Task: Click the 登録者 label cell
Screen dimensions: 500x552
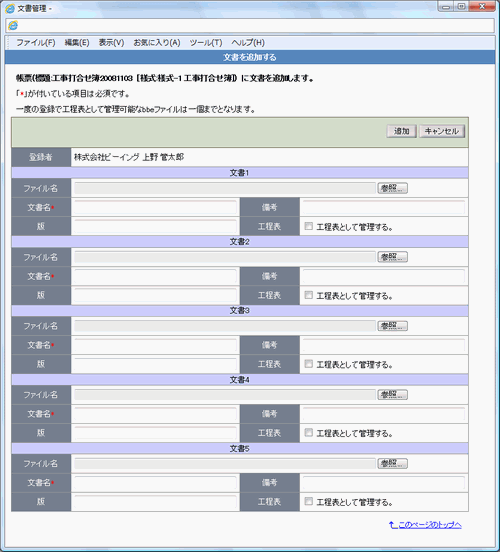Action: tap(41, 157)
